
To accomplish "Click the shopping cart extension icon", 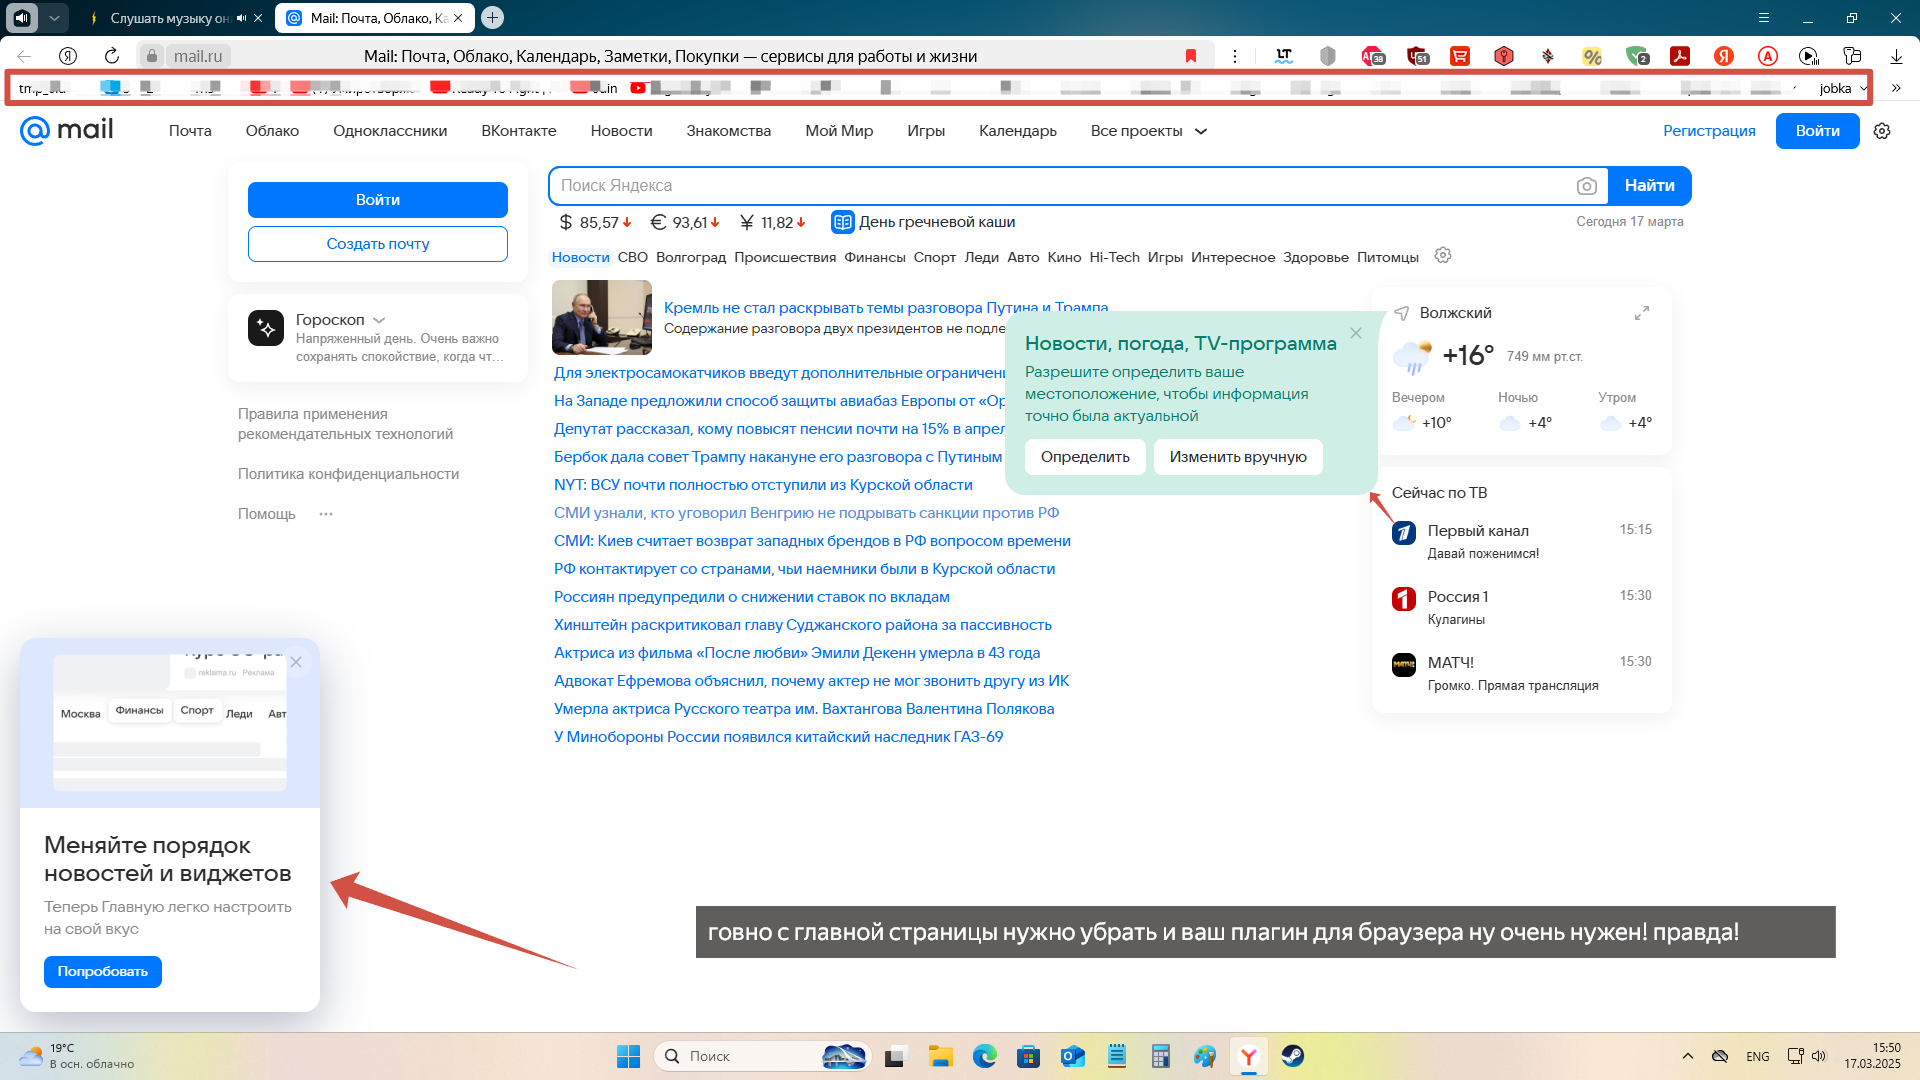I will tap(1460, 56).
